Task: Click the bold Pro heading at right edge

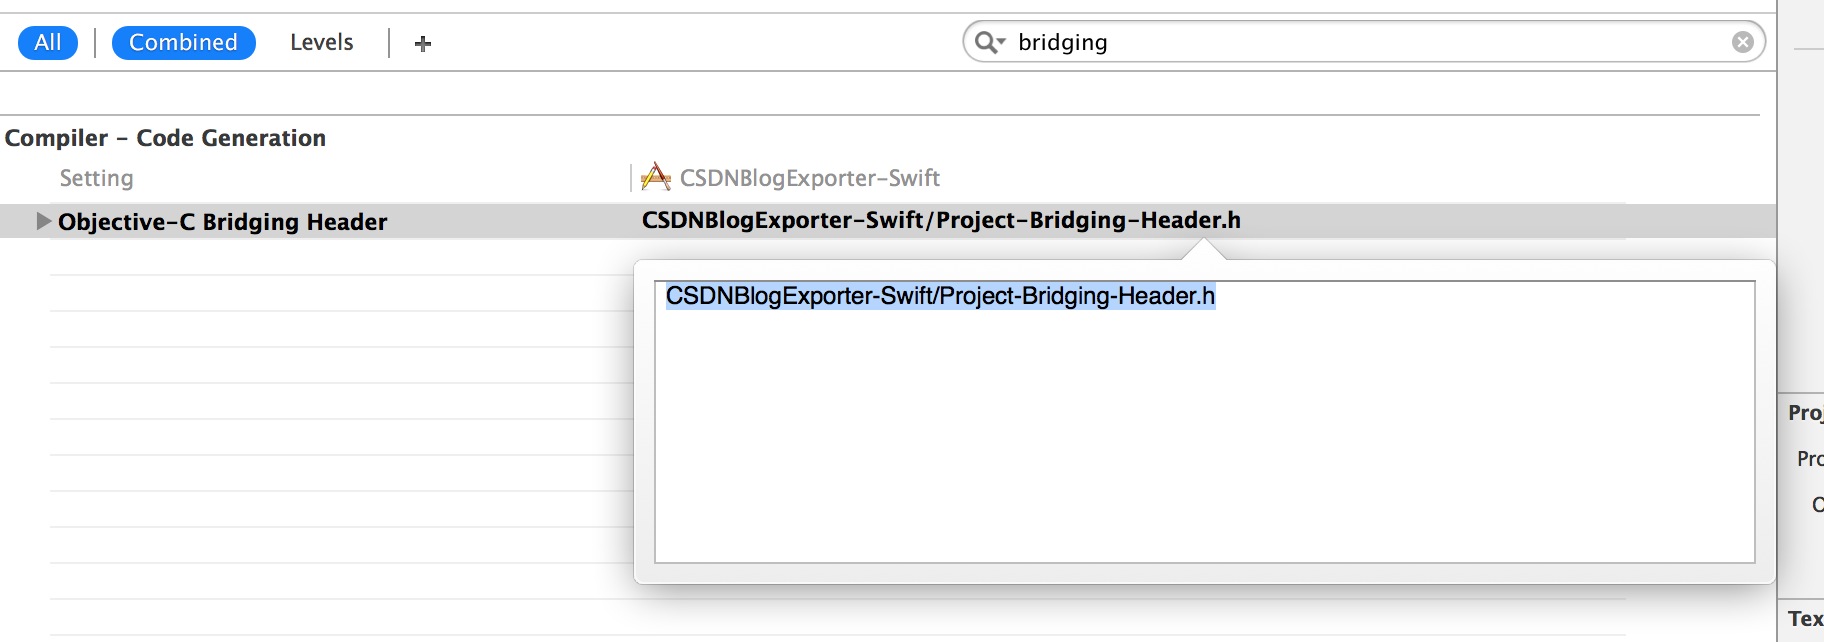Action: [1805, 412]
